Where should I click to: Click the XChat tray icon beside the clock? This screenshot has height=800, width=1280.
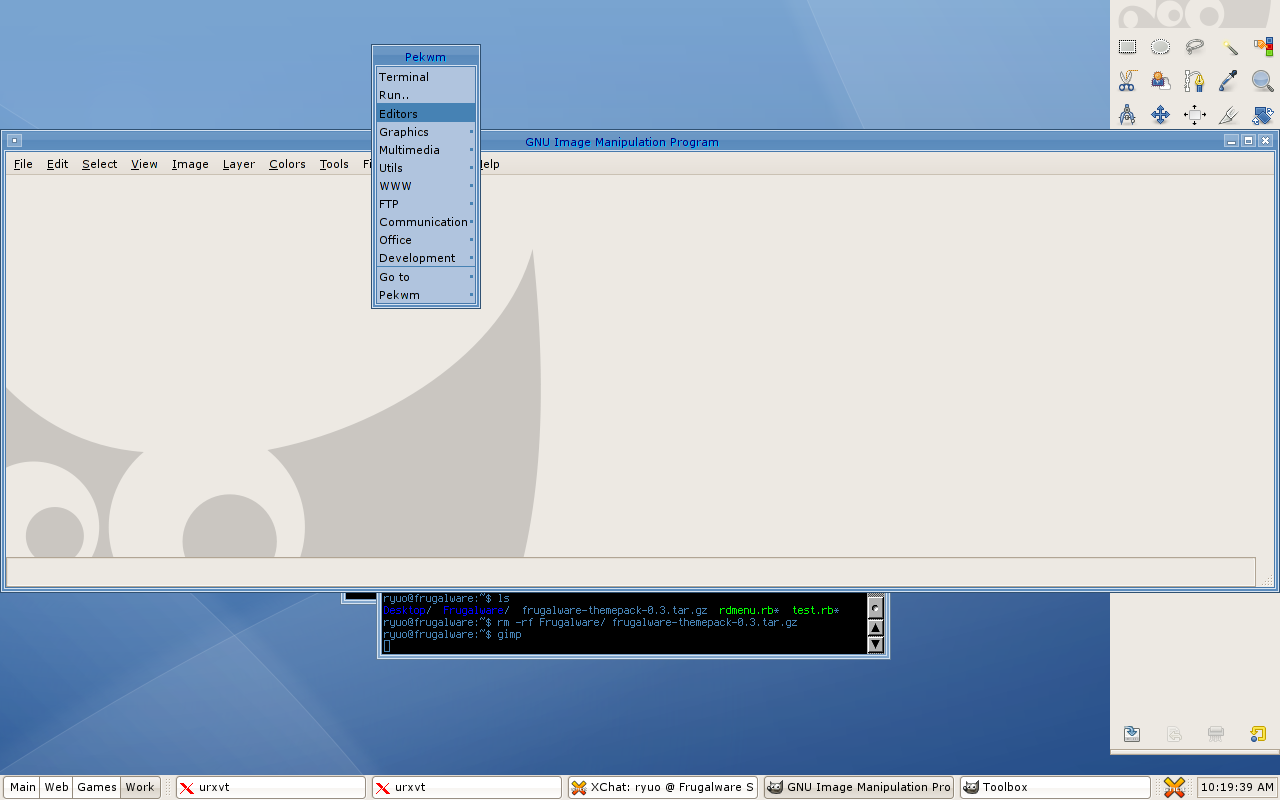pos(1175,787)
